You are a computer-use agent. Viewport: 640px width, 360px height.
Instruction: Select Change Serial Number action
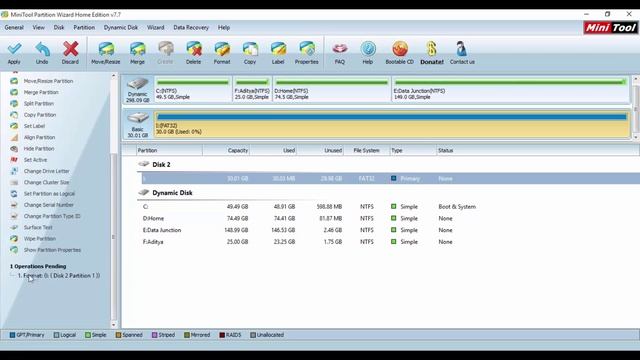49,205
